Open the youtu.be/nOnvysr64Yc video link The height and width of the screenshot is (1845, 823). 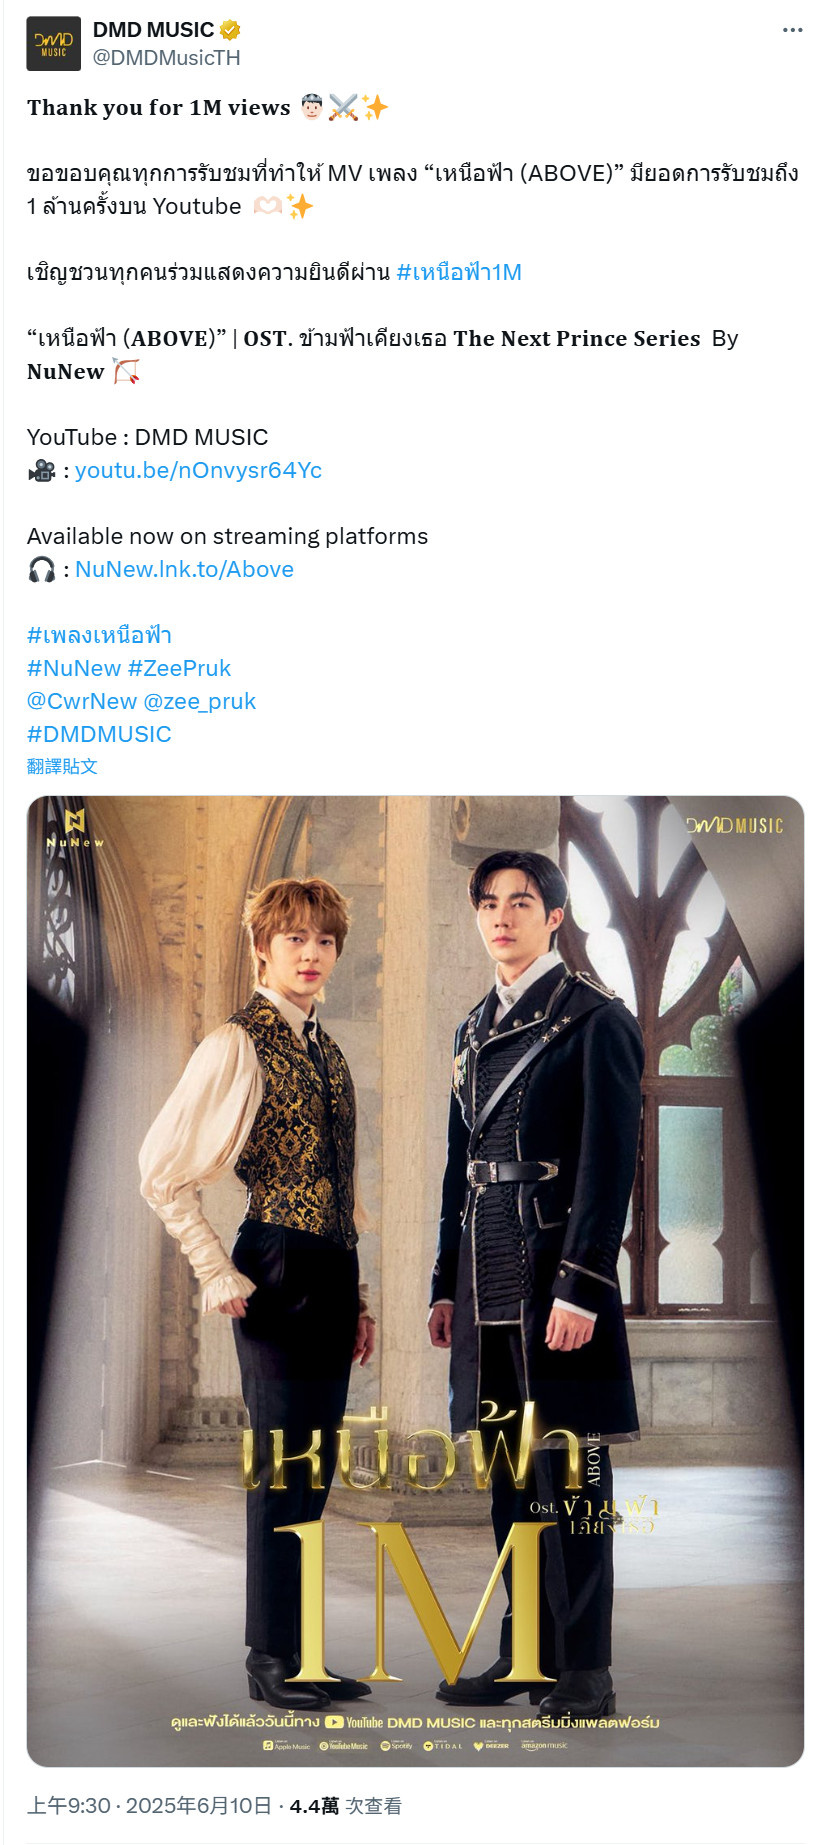pyautogui.click(x=198, y=470)
